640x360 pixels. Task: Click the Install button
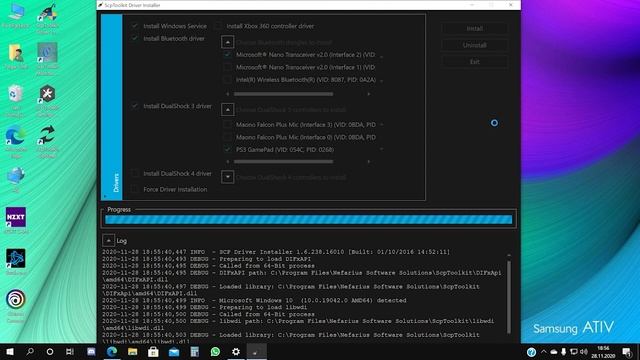coord(475,29)
